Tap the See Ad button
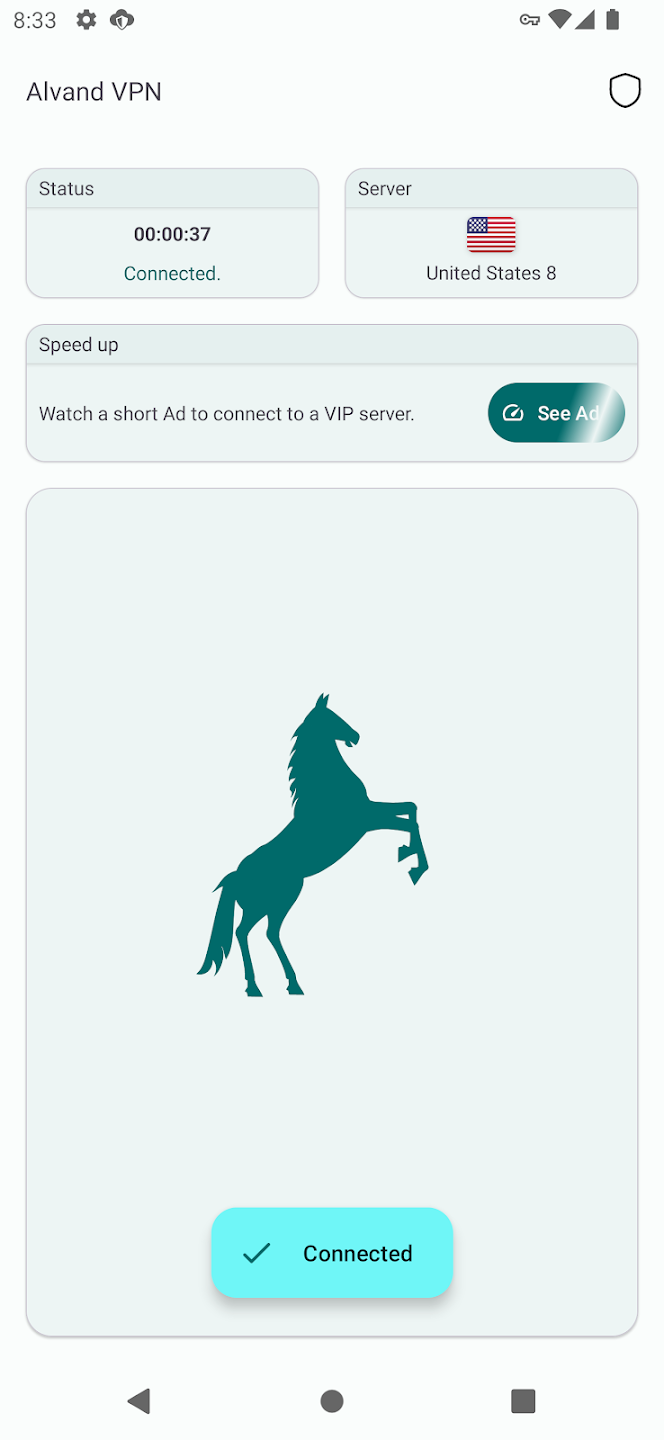 point(556,413)
